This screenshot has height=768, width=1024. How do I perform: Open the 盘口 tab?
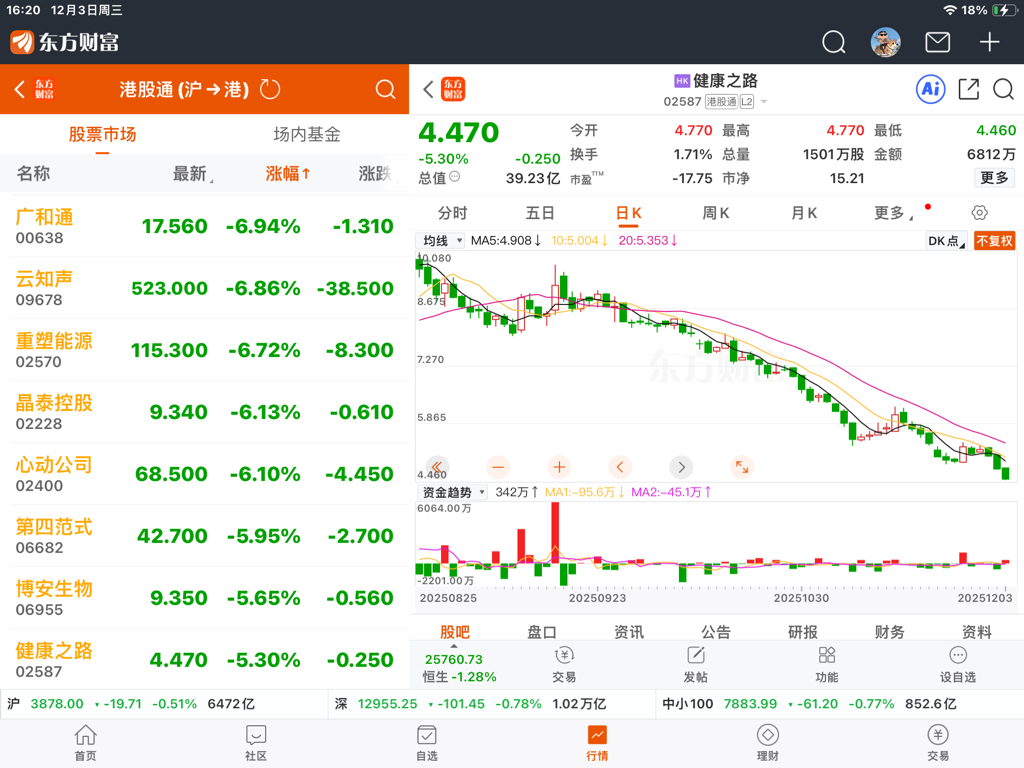[x=541, y=632]
